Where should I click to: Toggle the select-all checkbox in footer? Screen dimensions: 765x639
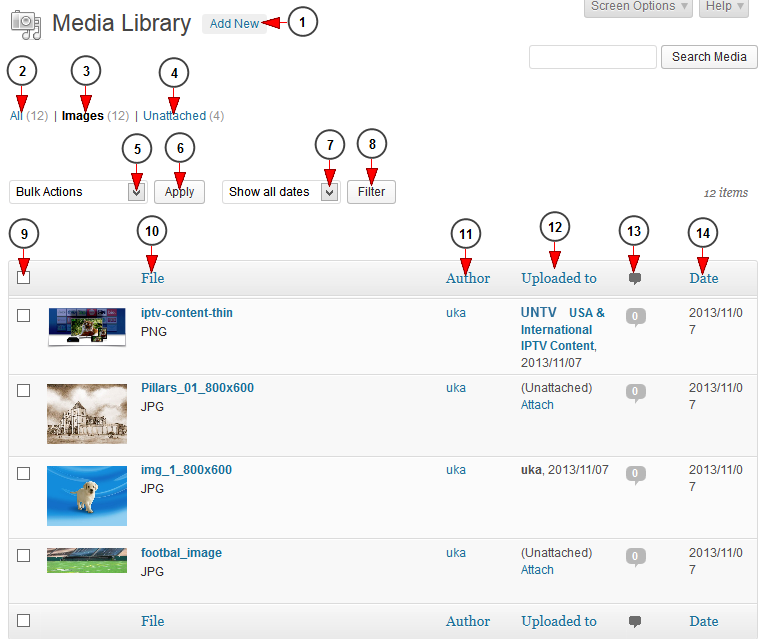23,620
